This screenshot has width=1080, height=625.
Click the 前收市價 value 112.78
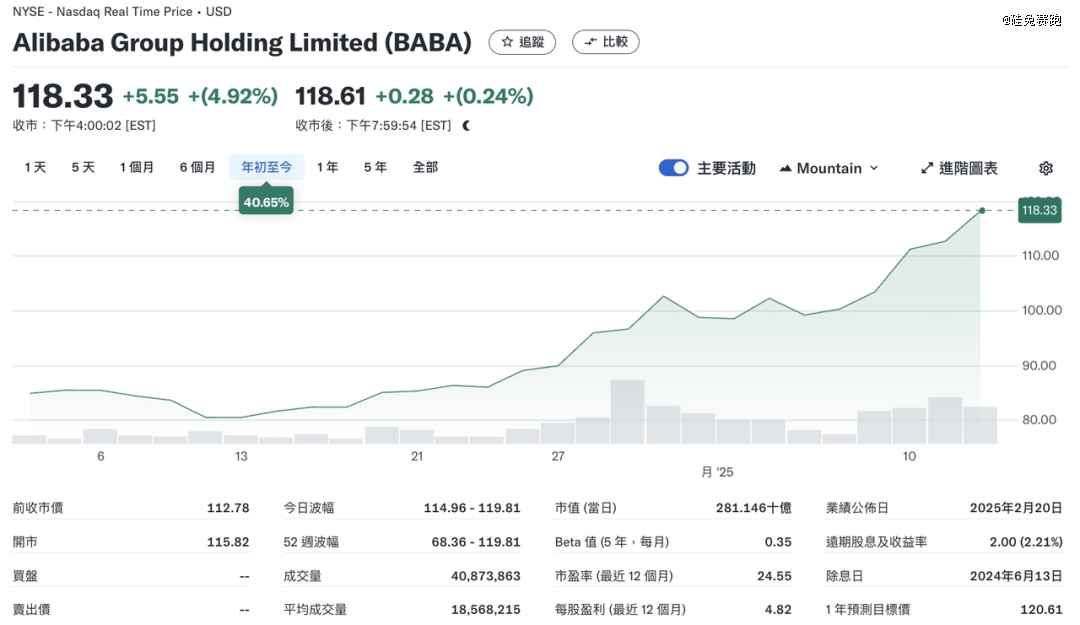(x=228, y=508)
